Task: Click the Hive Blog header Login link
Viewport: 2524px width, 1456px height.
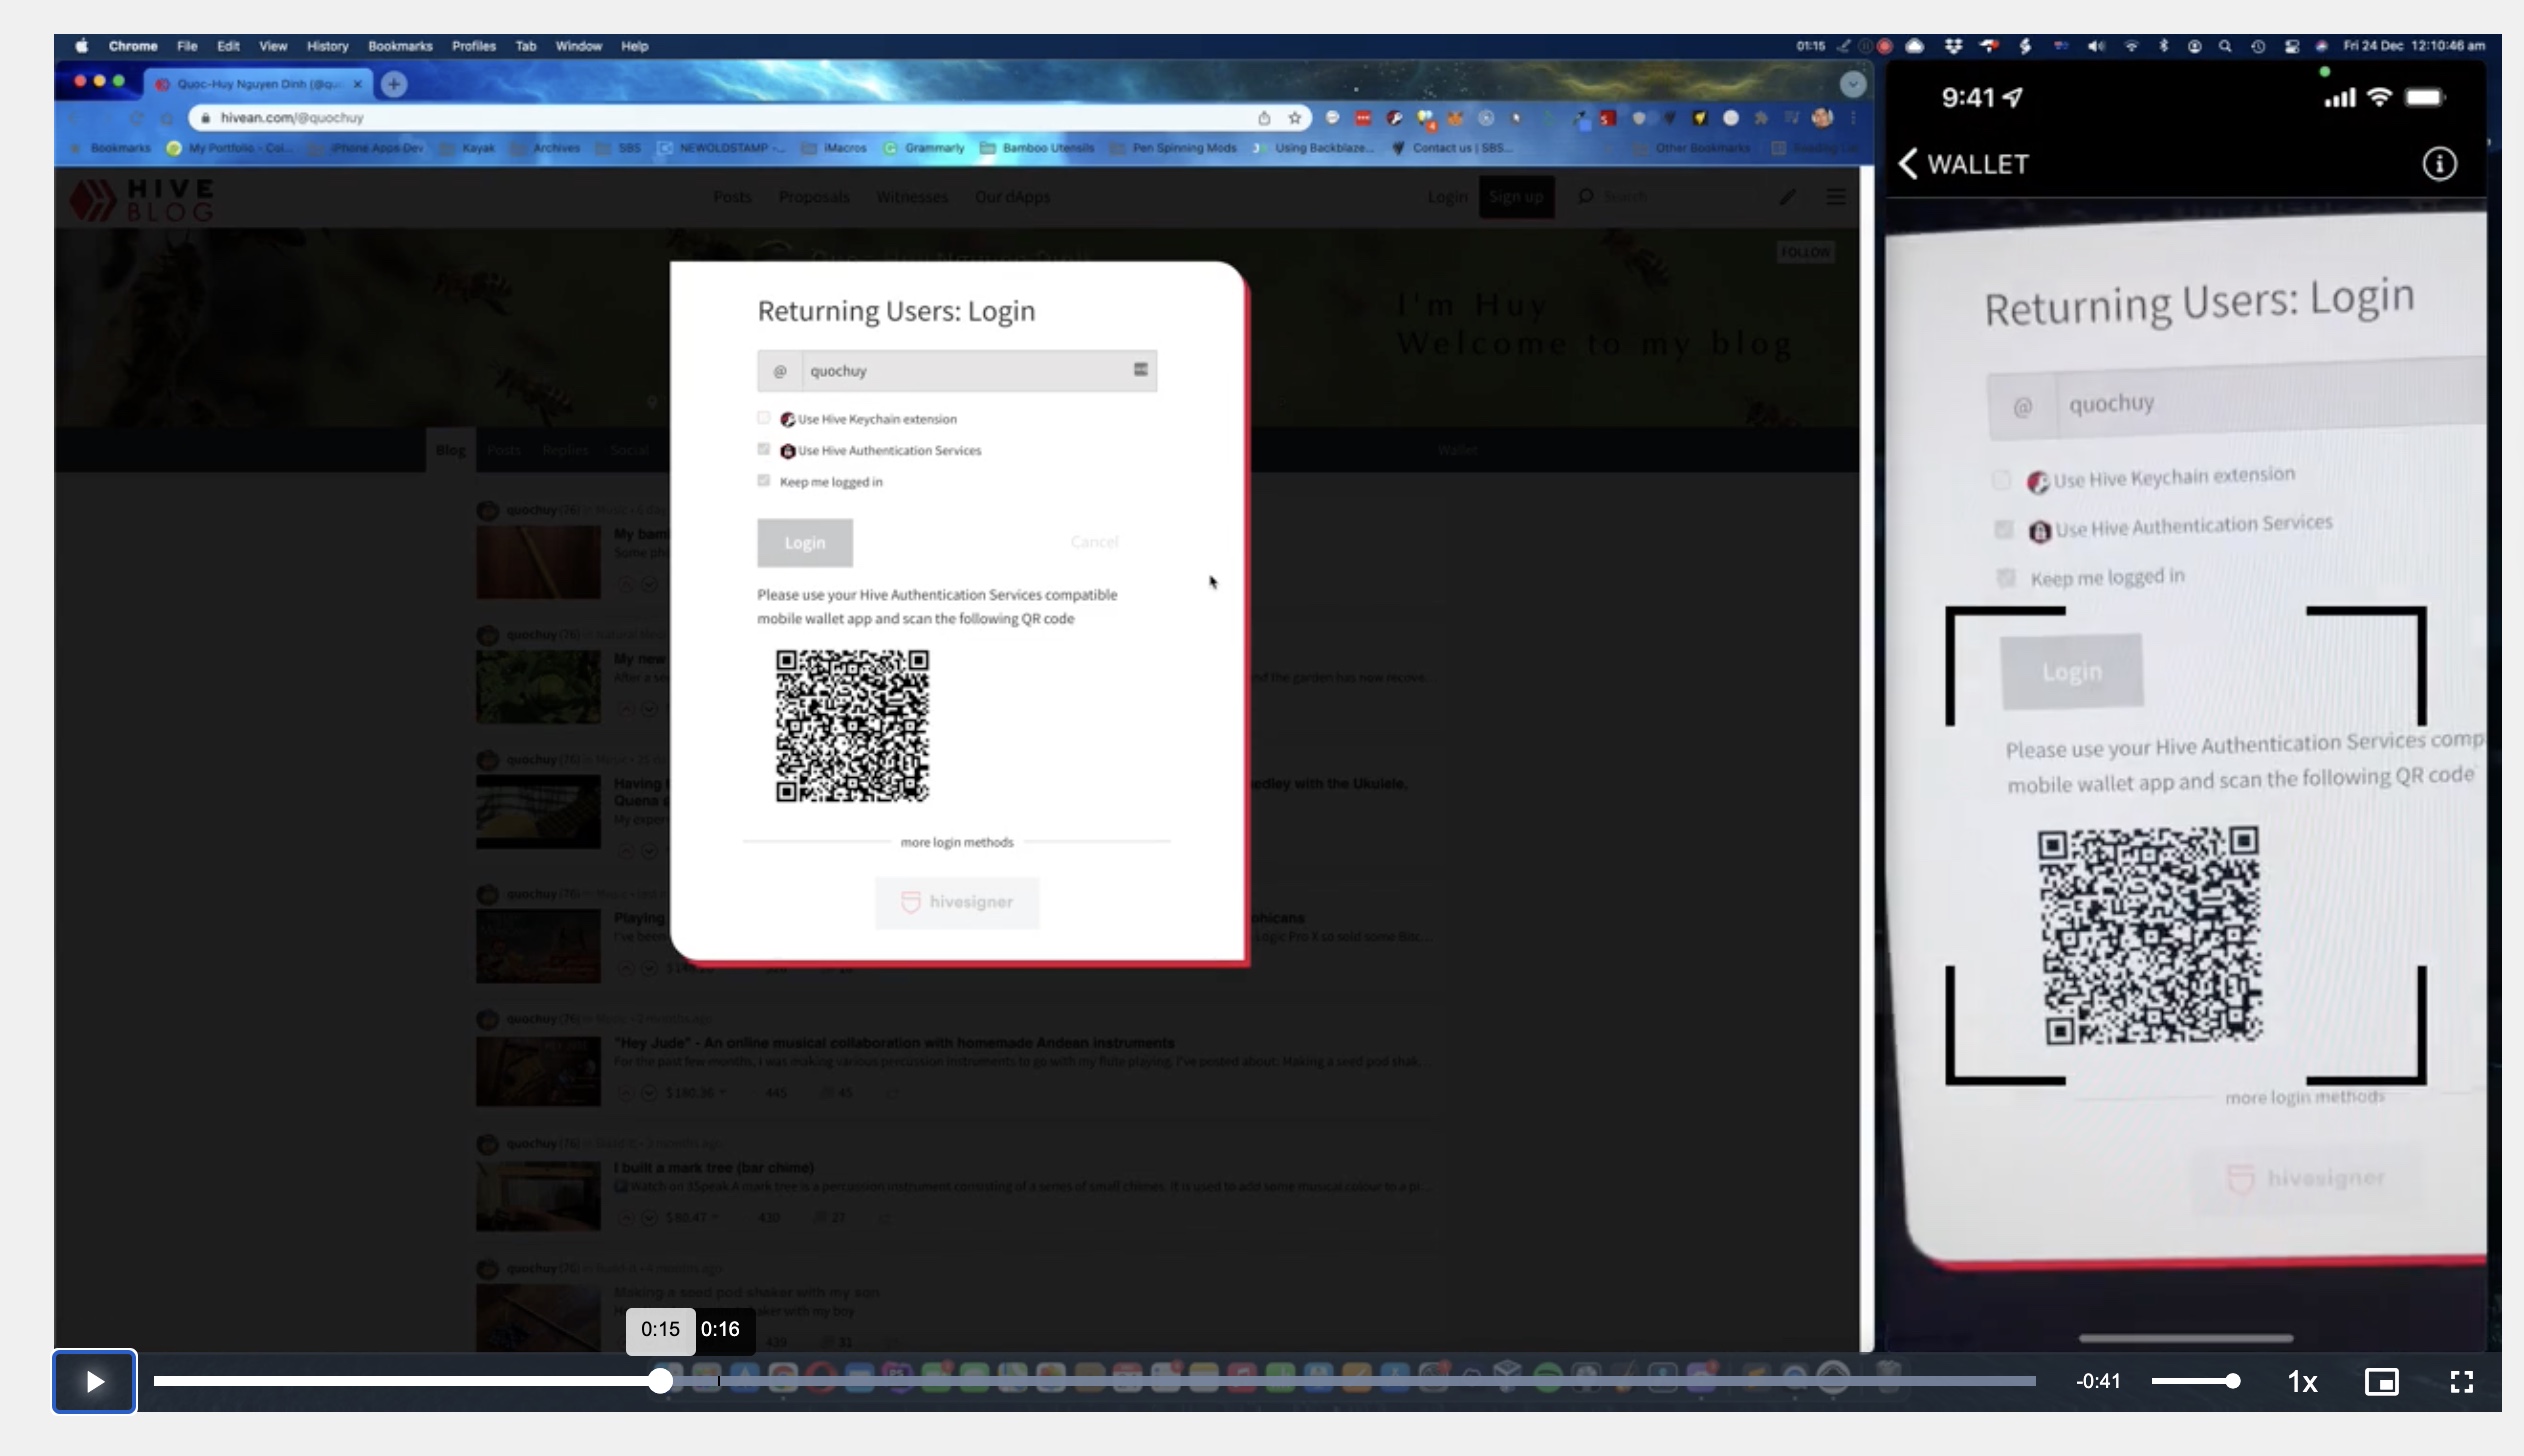Action: click(1447, 197)
